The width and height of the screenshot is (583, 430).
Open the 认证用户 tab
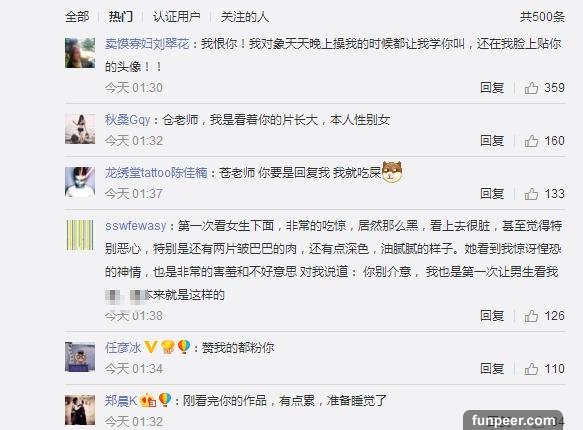pyautogui.click(x=177, y=17)
